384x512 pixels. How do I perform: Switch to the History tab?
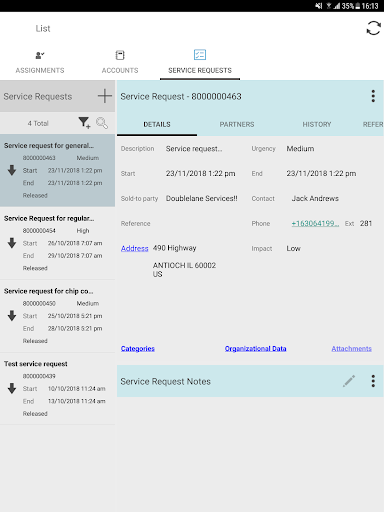[317, 124]
